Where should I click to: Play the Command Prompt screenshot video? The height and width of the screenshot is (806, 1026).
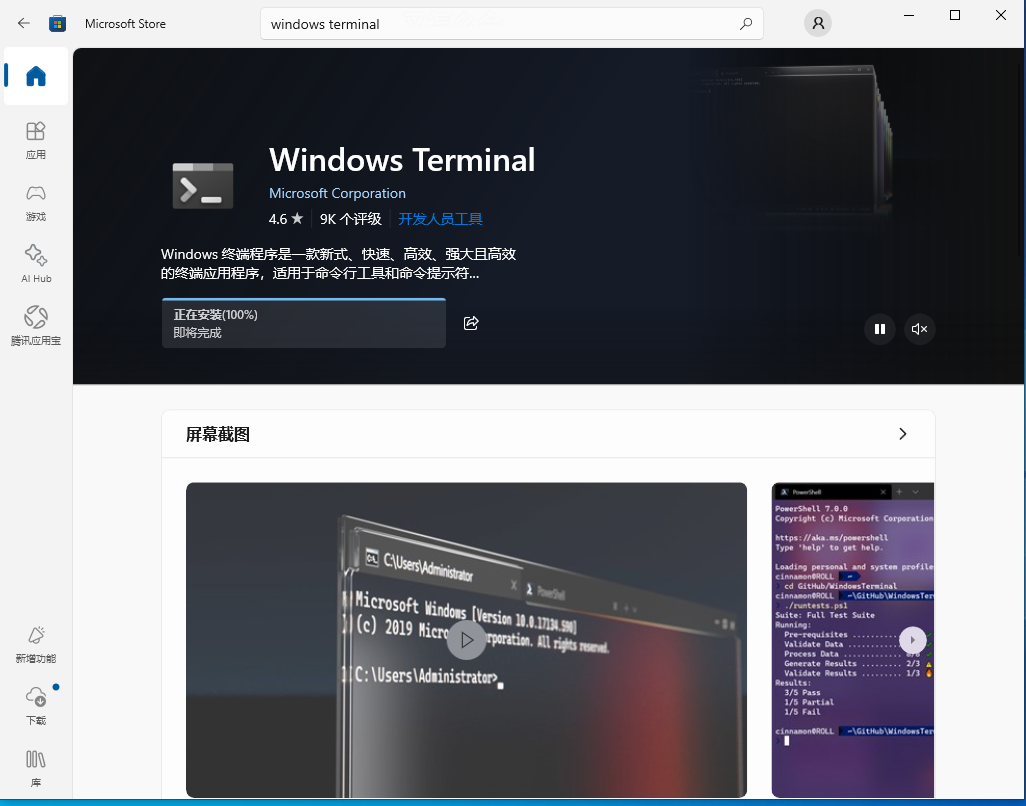pos(467,640)
